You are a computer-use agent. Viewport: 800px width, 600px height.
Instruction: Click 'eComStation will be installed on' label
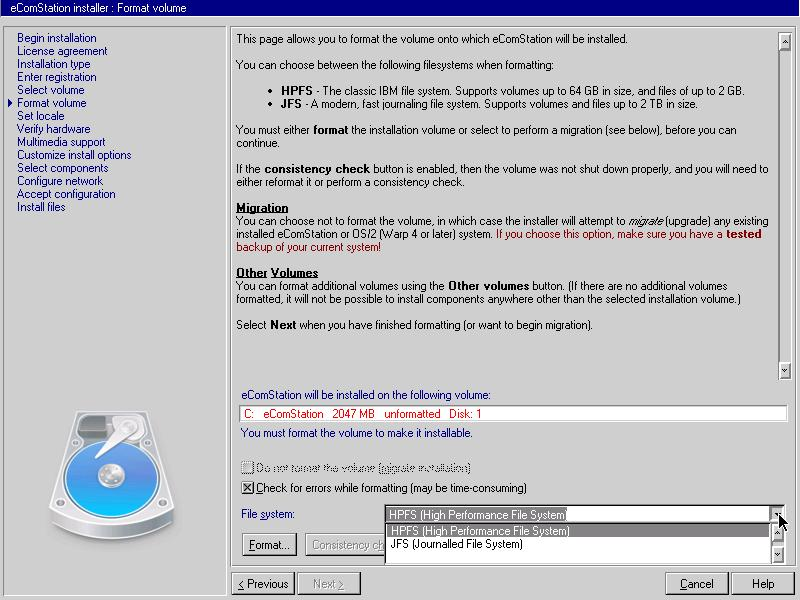[366, 395]
